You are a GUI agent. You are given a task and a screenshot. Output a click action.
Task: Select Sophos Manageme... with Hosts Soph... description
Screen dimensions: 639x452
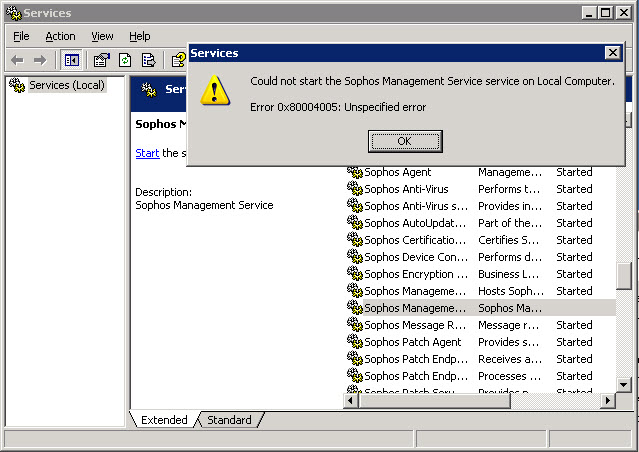(x=481, y=291)
